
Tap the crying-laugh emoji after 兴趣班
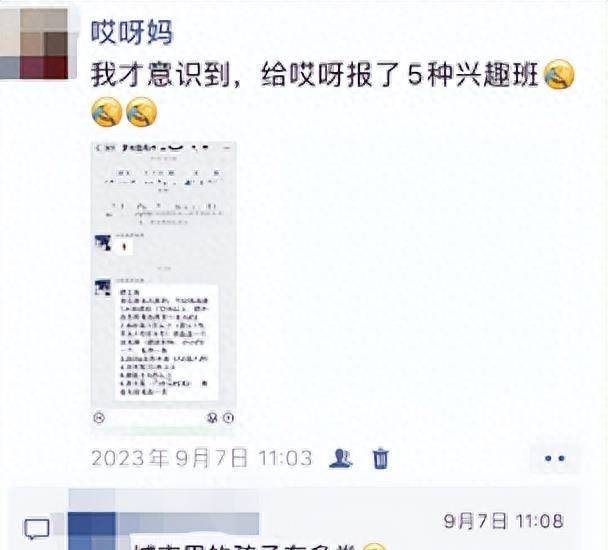pos(559,74)
